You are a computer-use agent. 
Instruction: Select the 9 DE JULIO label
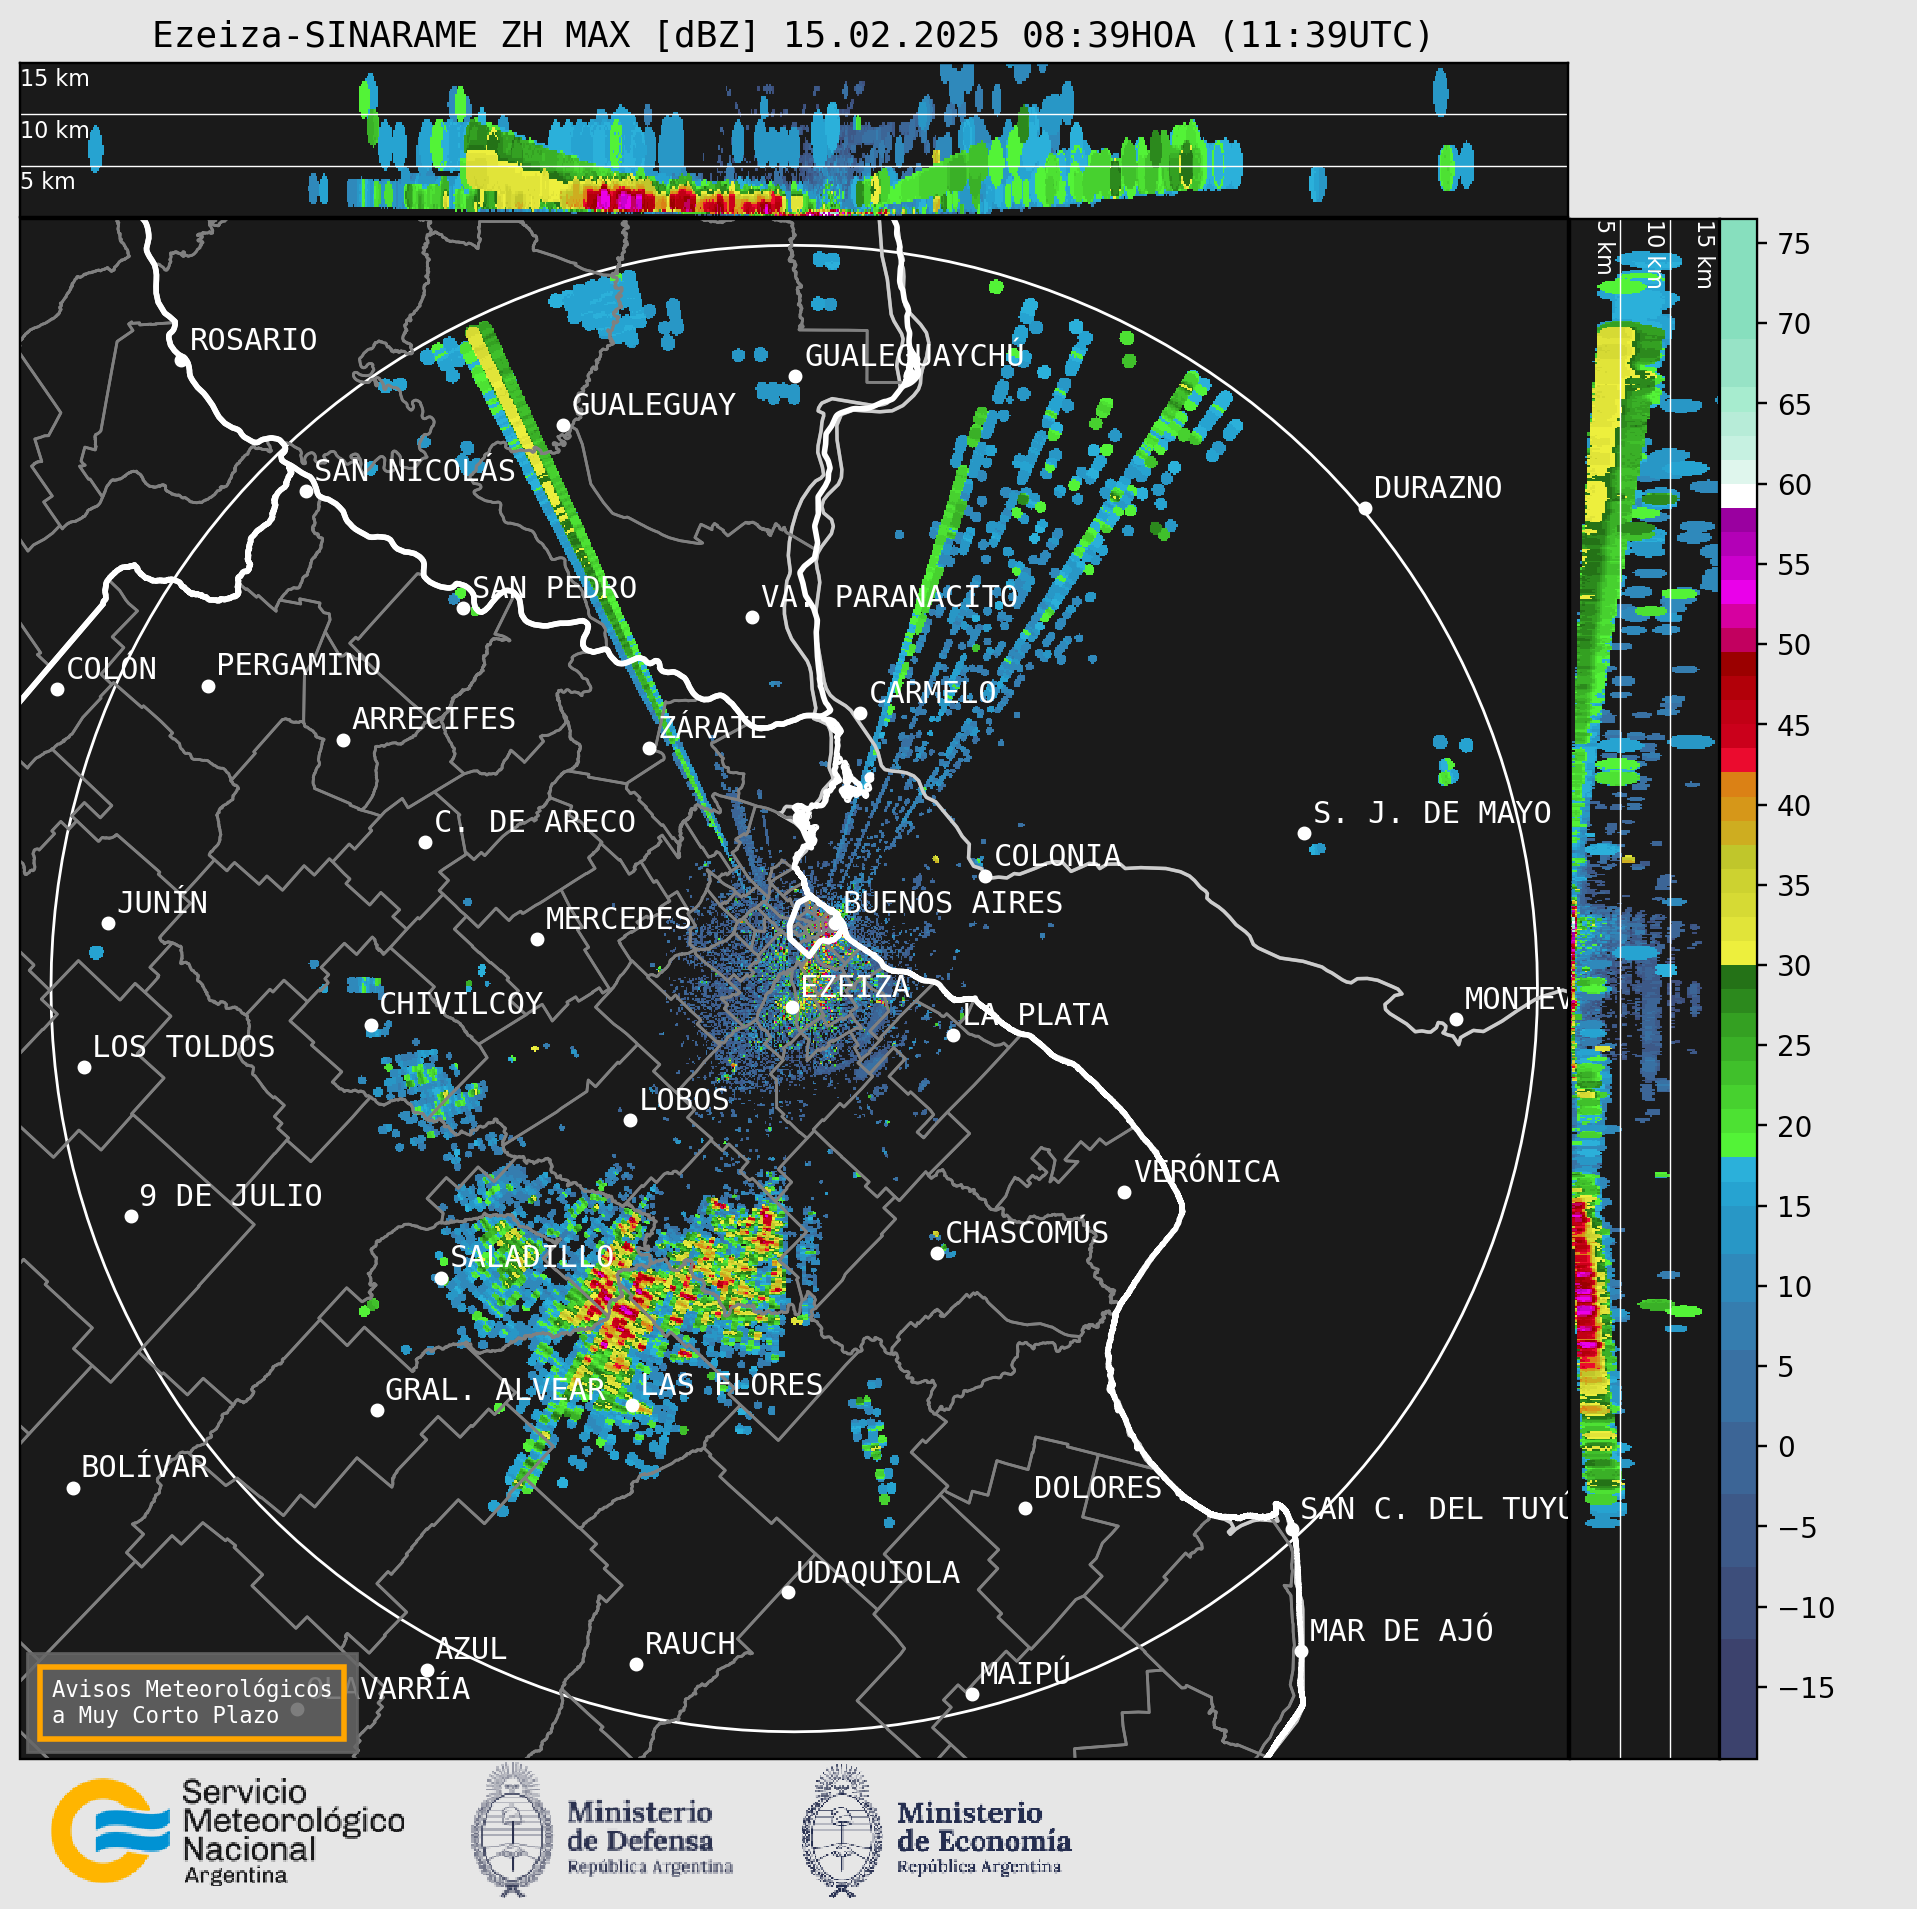230,1196
